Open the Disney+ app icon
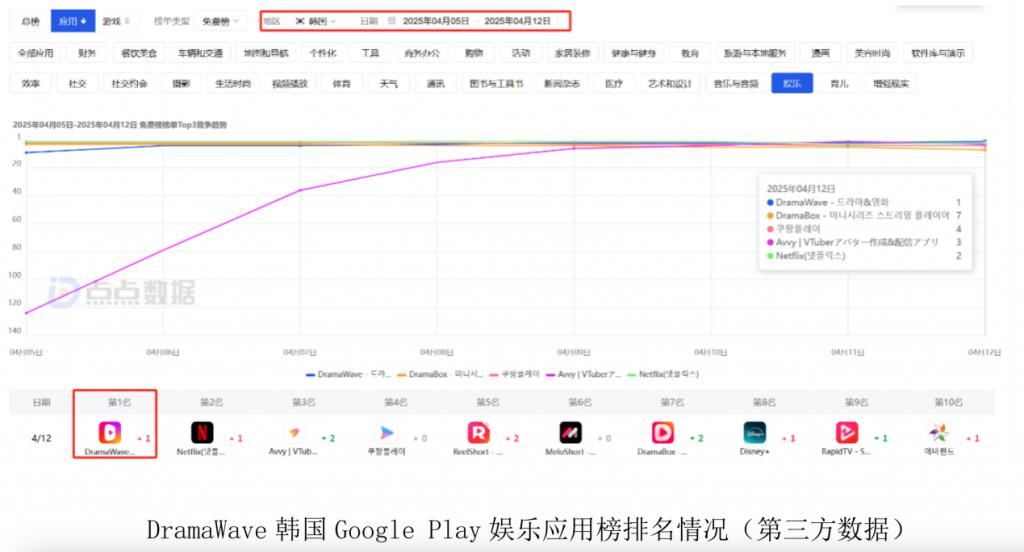1024x552 pixels. (x=755, y=432)
